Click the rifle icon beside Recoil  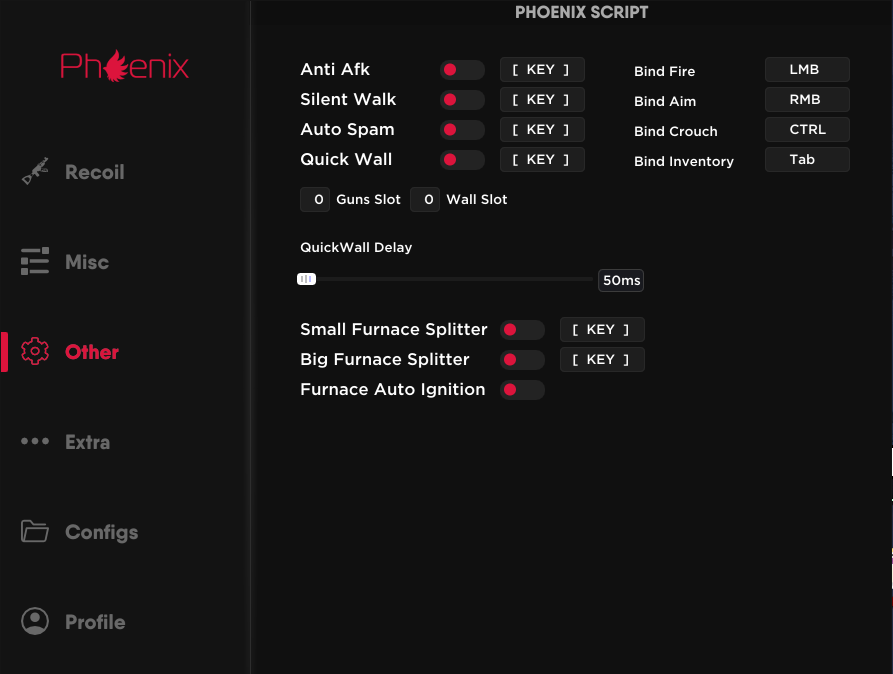coord(35,172)
